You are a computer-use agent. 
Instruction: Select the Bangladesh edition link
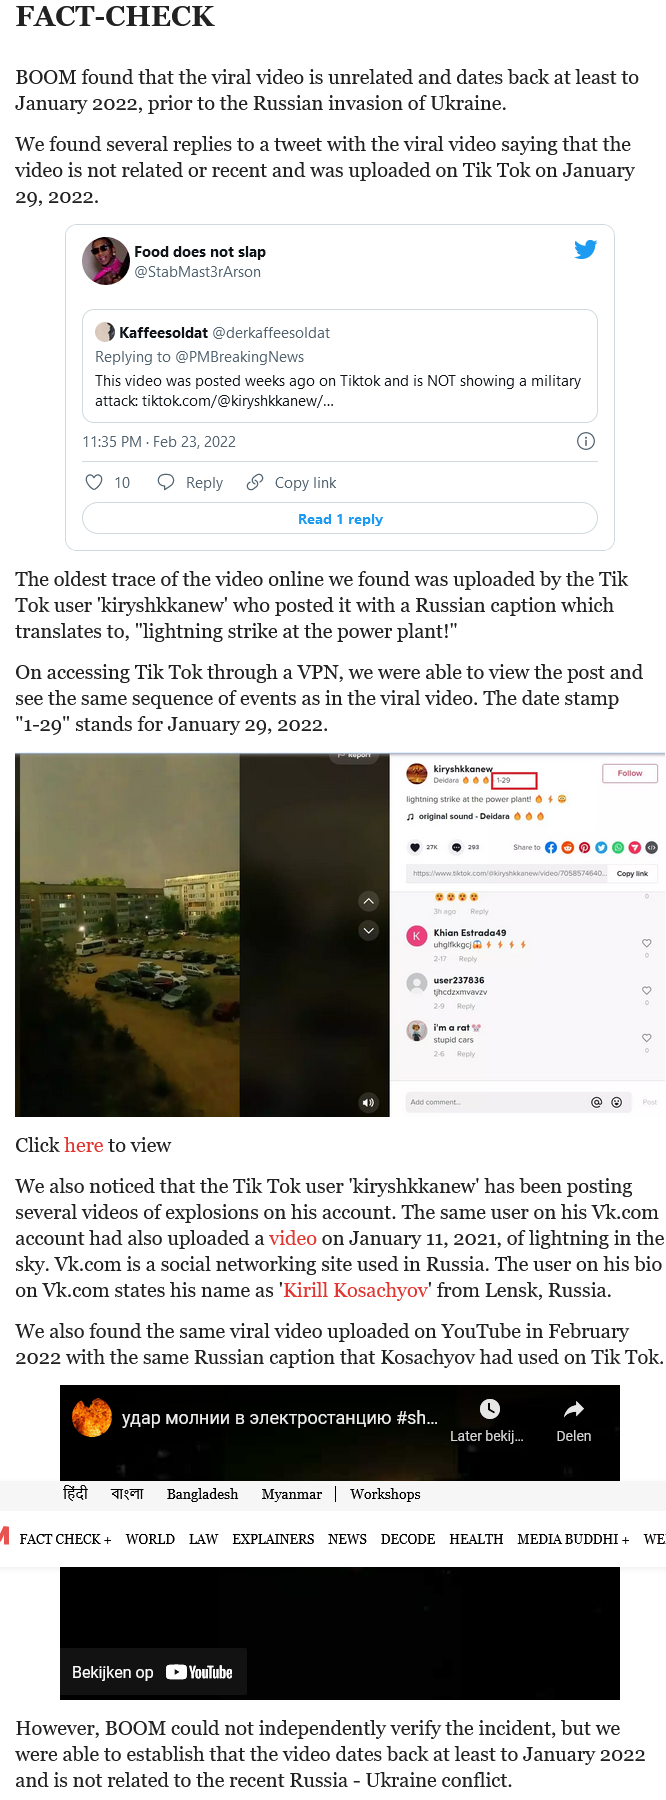click(x=202, y=1494)
